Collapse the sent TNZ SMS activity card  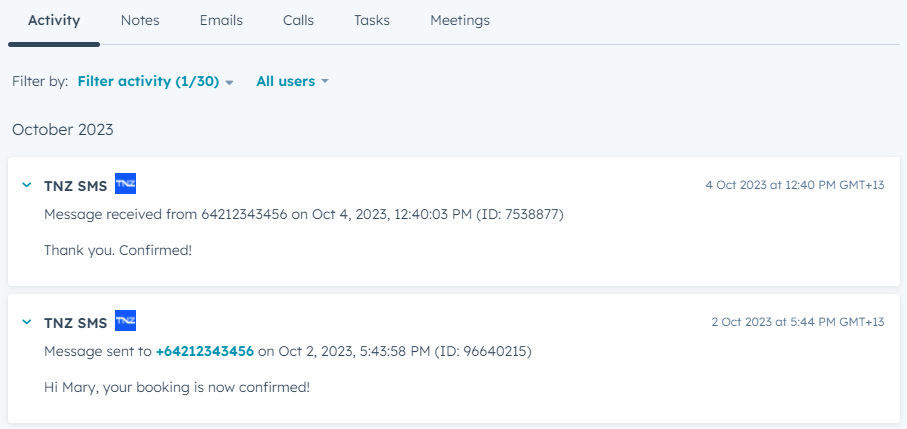[x=27, y=322]
